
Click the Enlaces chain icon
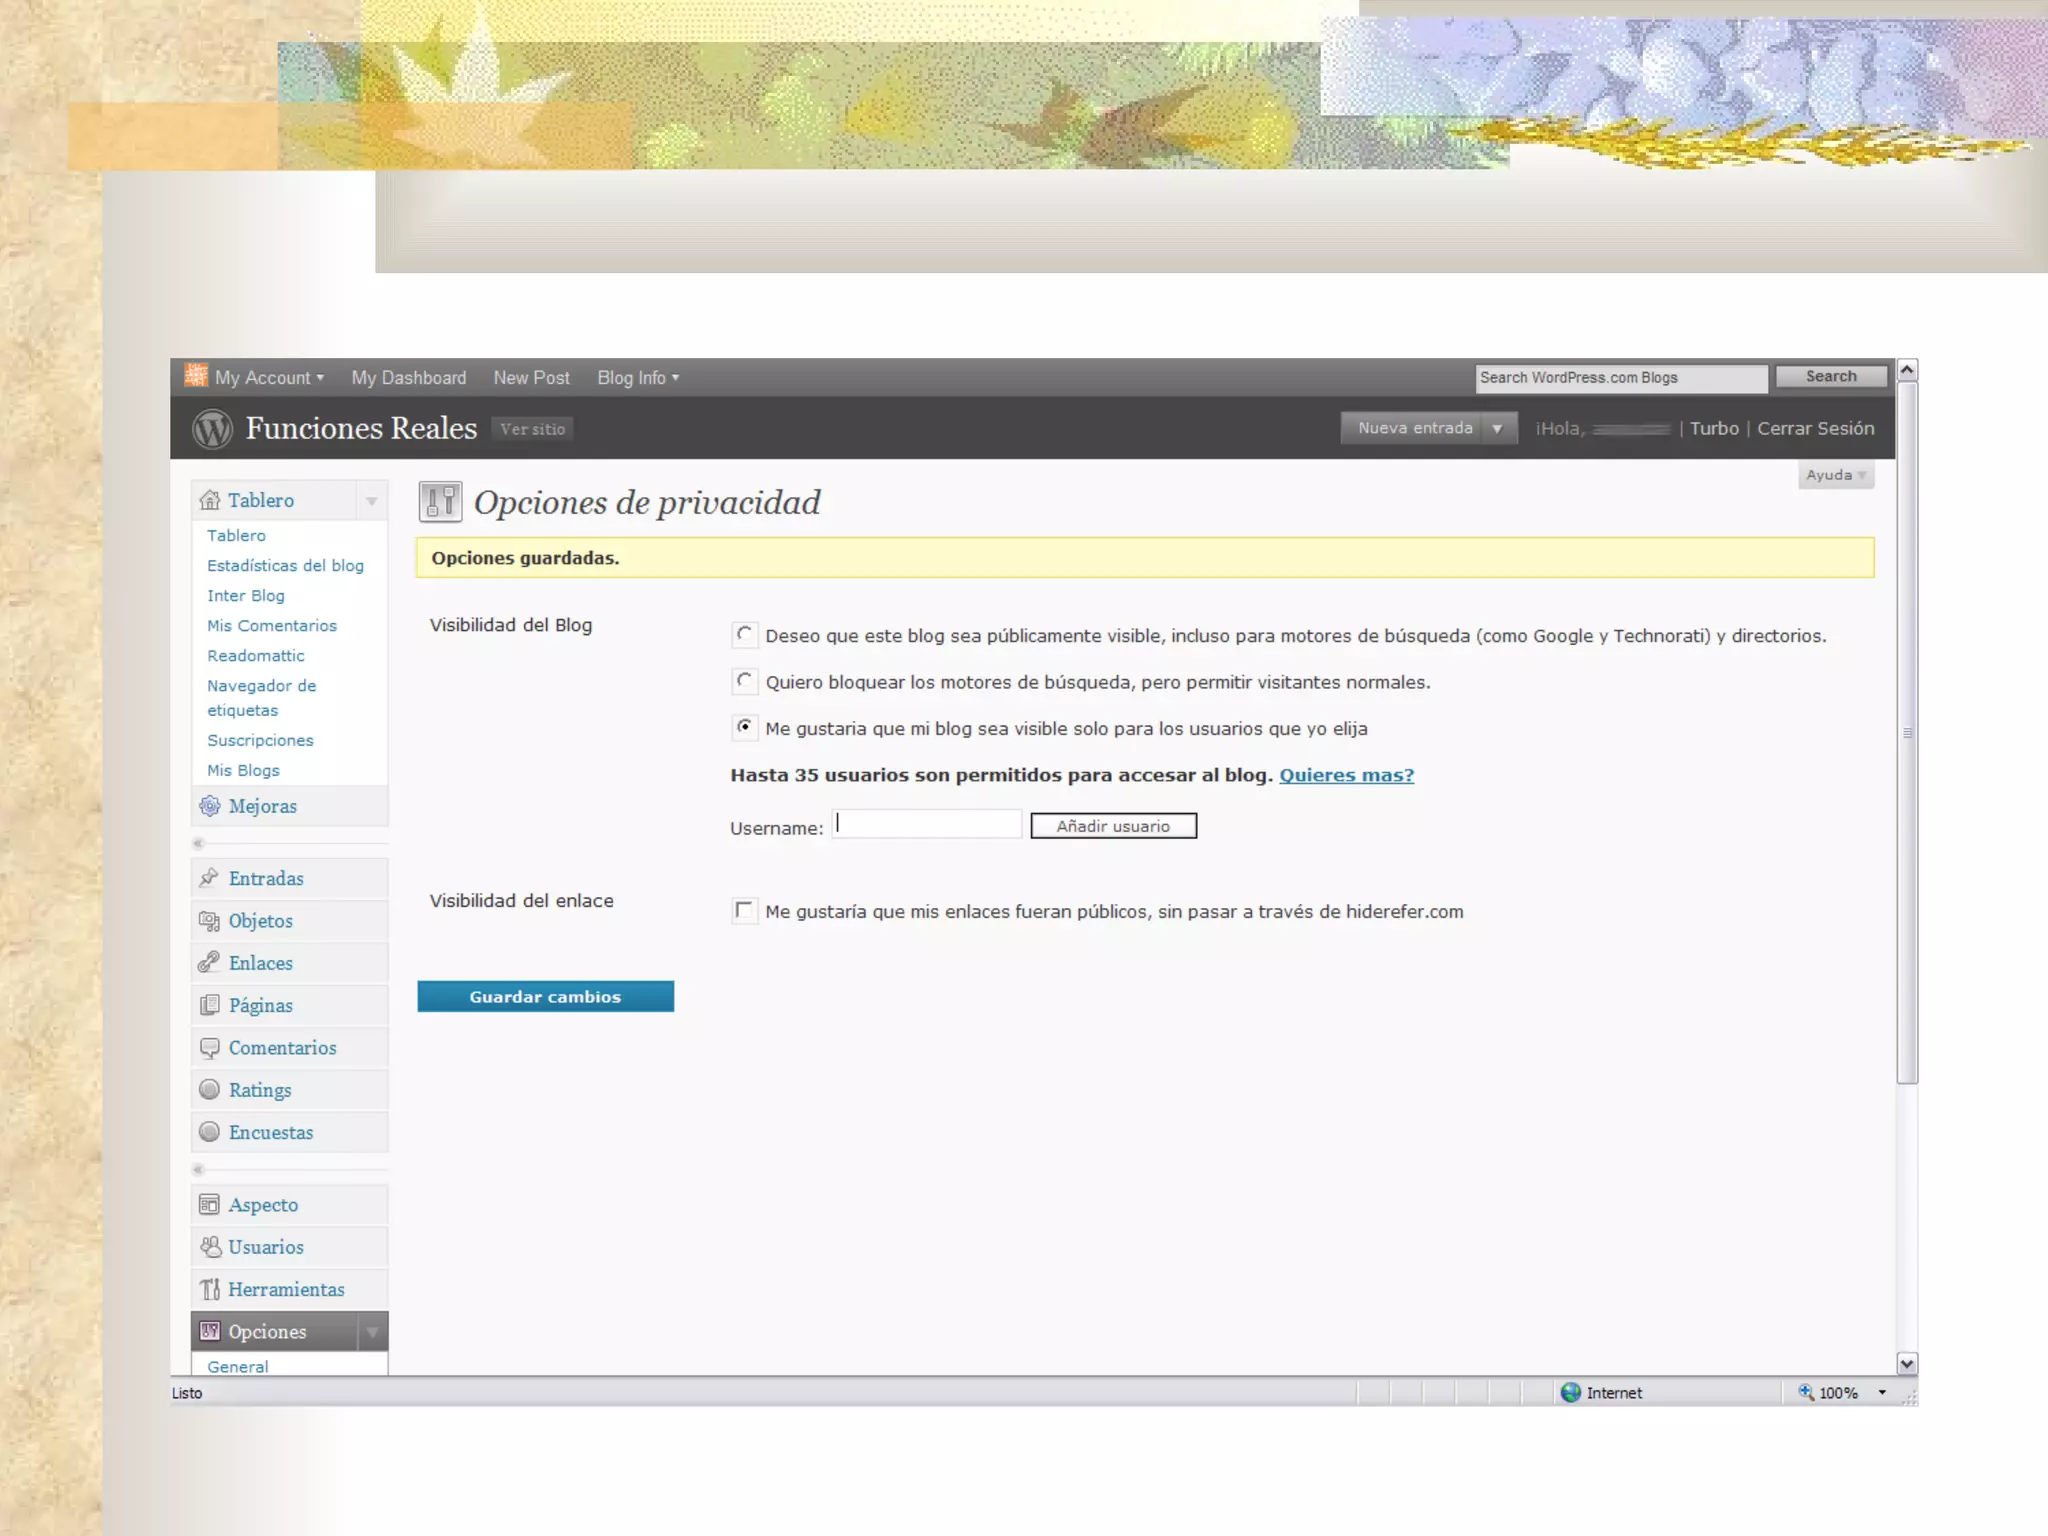[209, 963]
